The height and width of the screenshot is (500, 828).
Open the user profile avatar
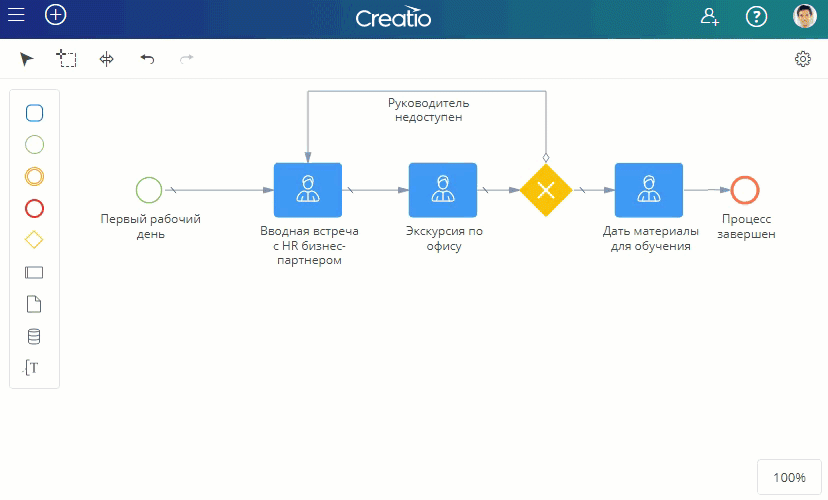coord(804,16)
